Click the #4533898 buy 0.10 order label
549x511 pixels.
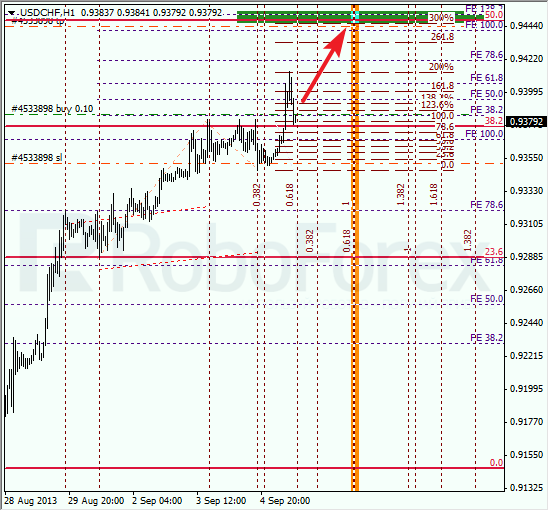[x=53, y=109]
